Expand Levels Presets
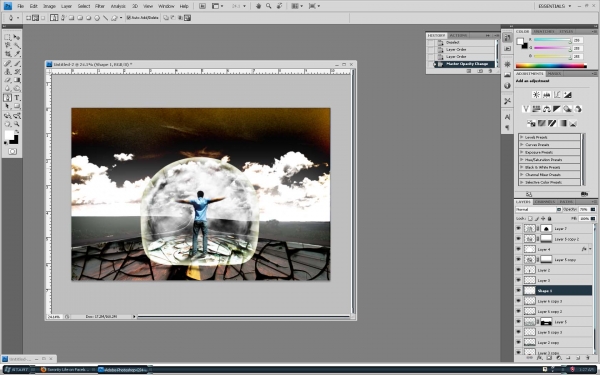 pyautogui.click(x=522, y=137)
